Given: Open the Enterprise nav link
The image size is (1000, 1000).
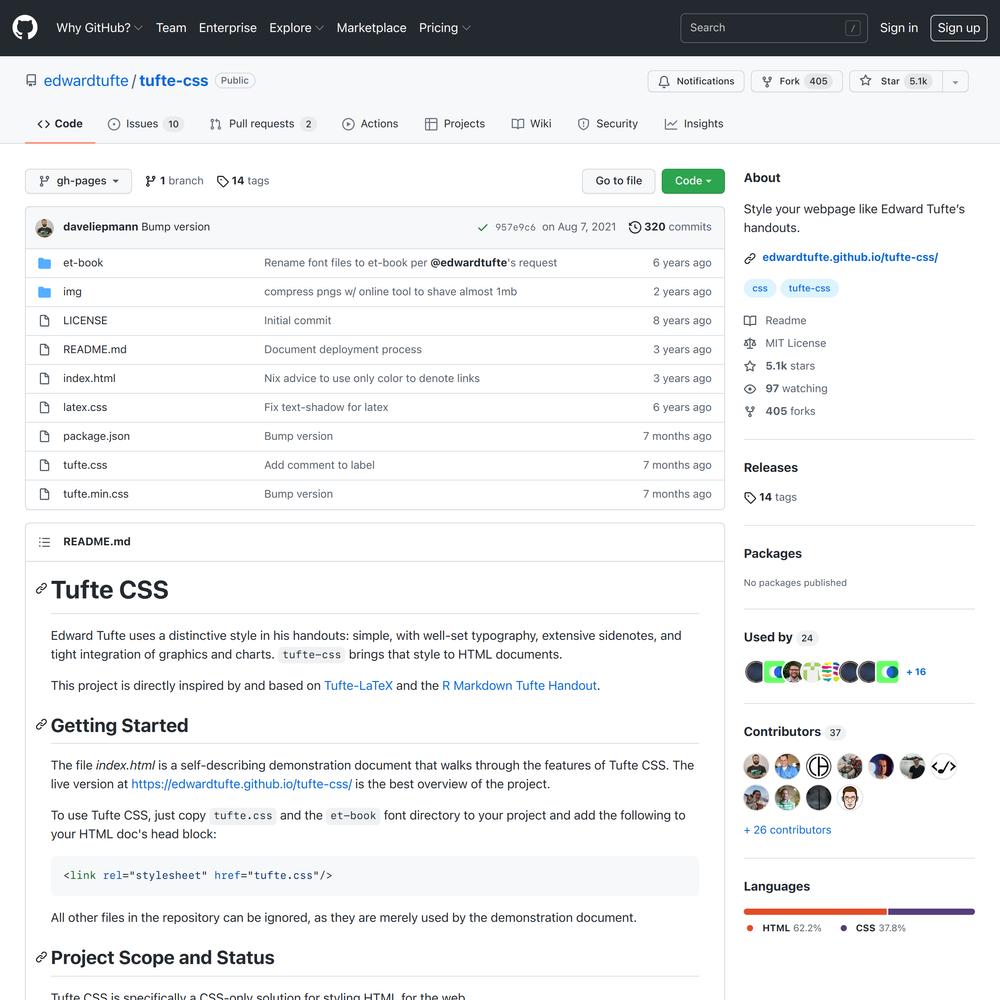Looking at the screenshot, I should (228, 28).
